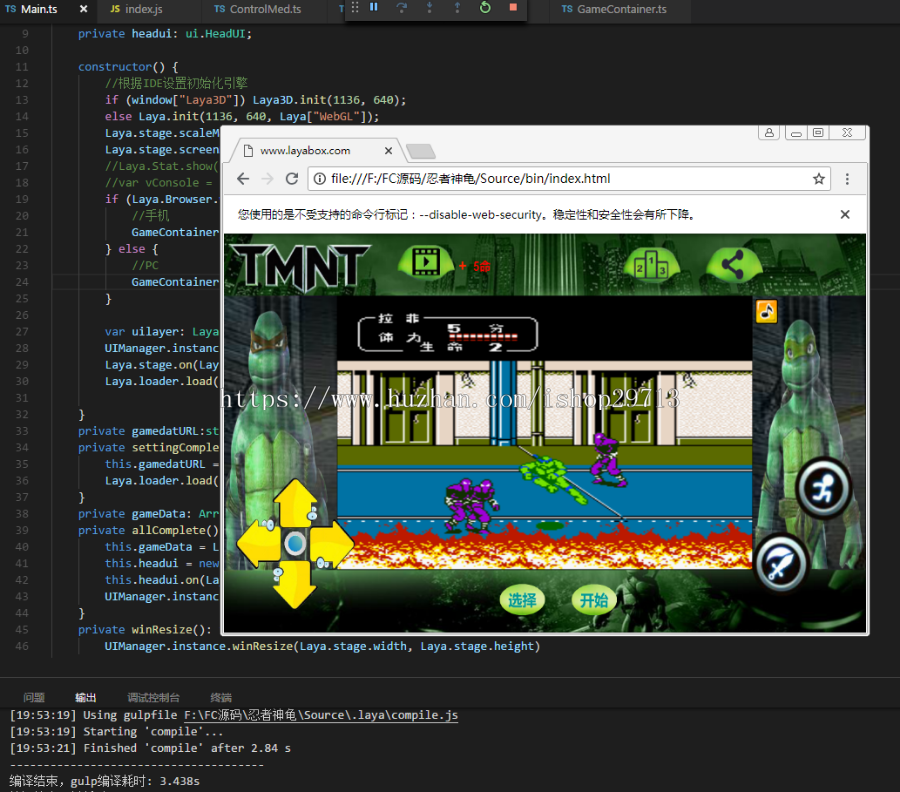
Task: Bookmark the page with the star icon
Action: [x=818, y=178]
